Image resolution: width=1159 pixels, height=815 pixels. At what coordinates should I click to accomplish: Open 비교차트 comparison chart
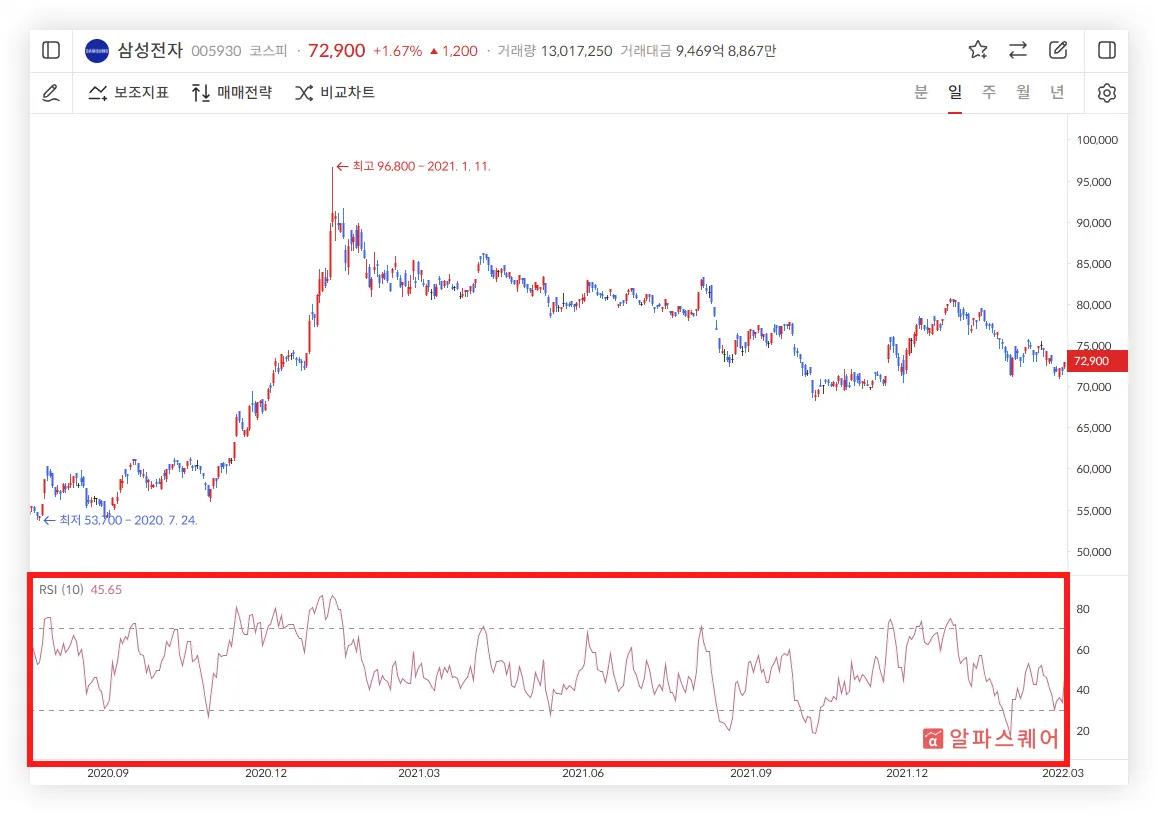click(x=335, y=92)
